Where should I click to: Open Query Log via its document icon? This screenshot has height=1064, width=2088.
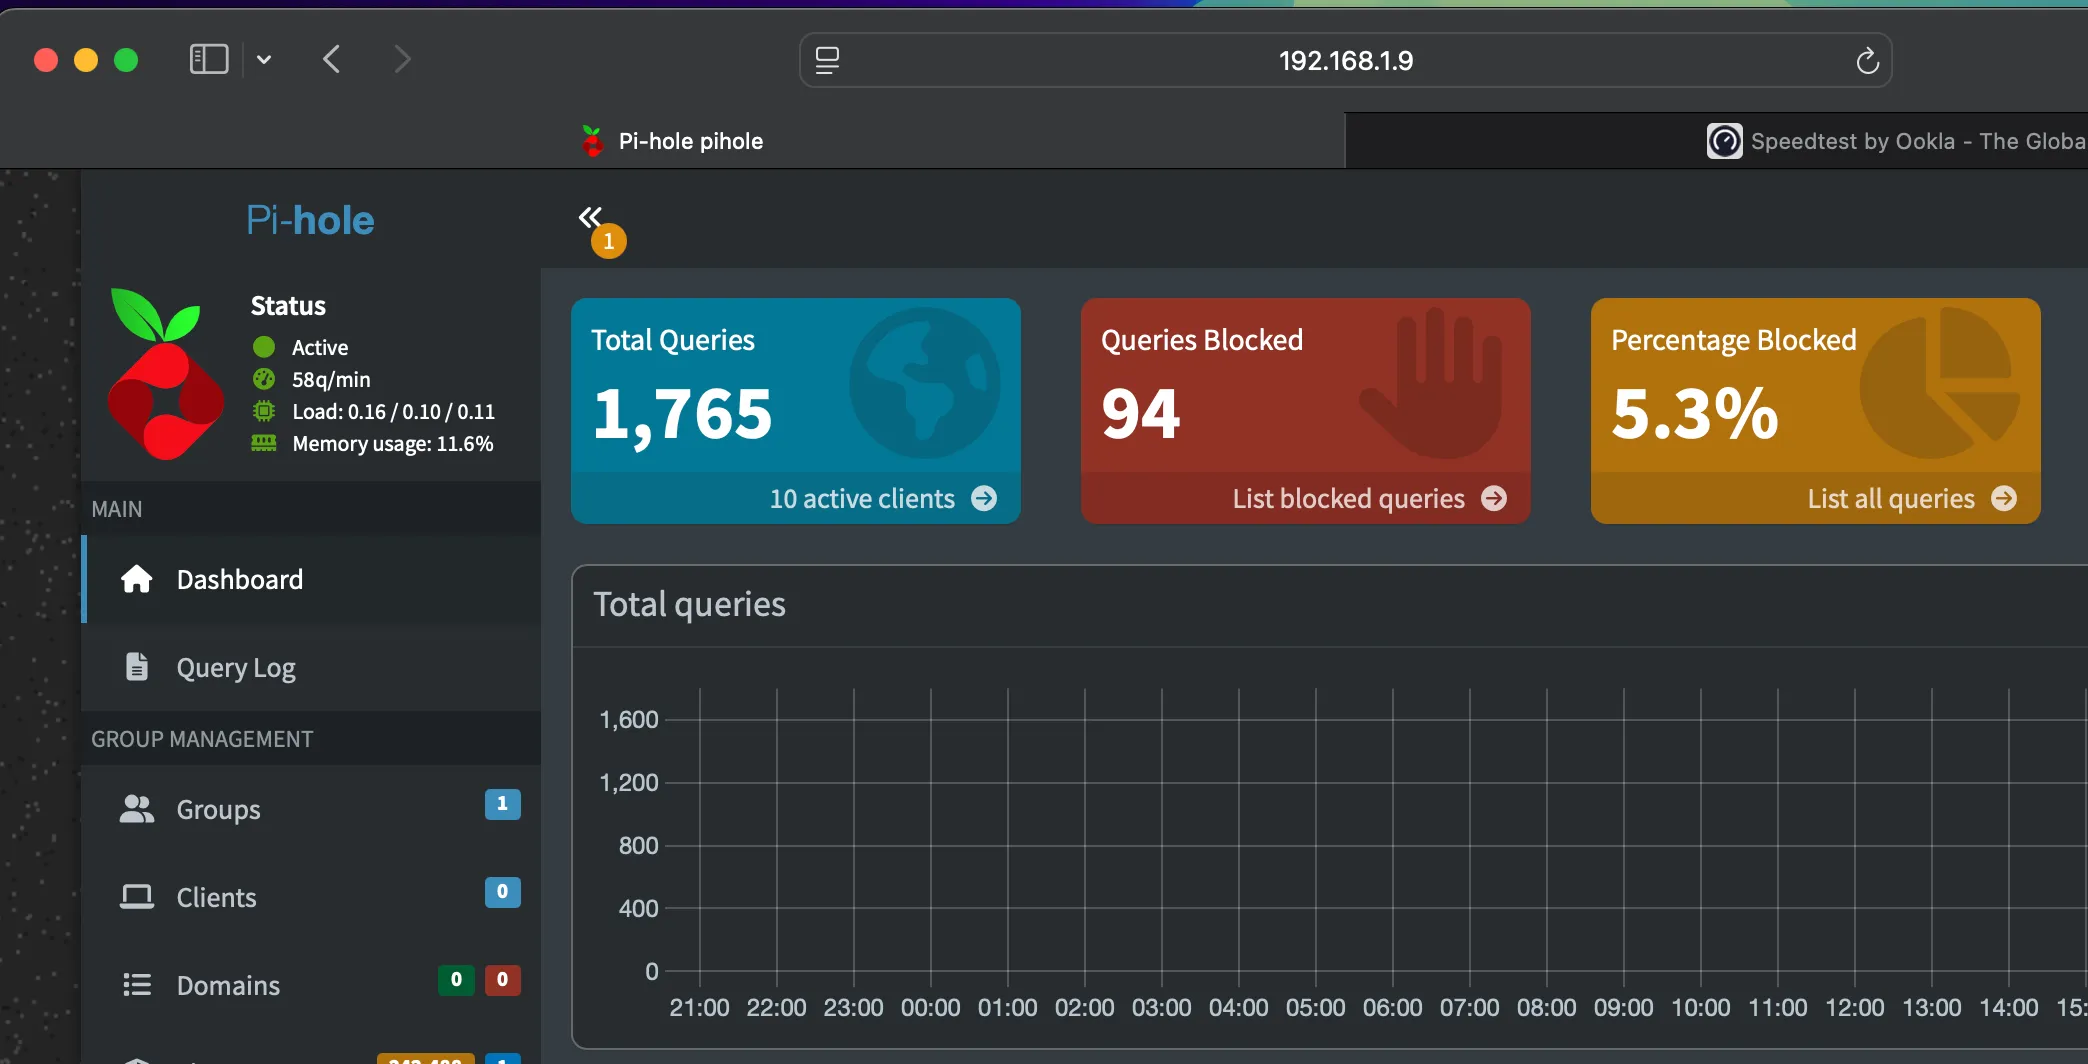click(137, 667)
